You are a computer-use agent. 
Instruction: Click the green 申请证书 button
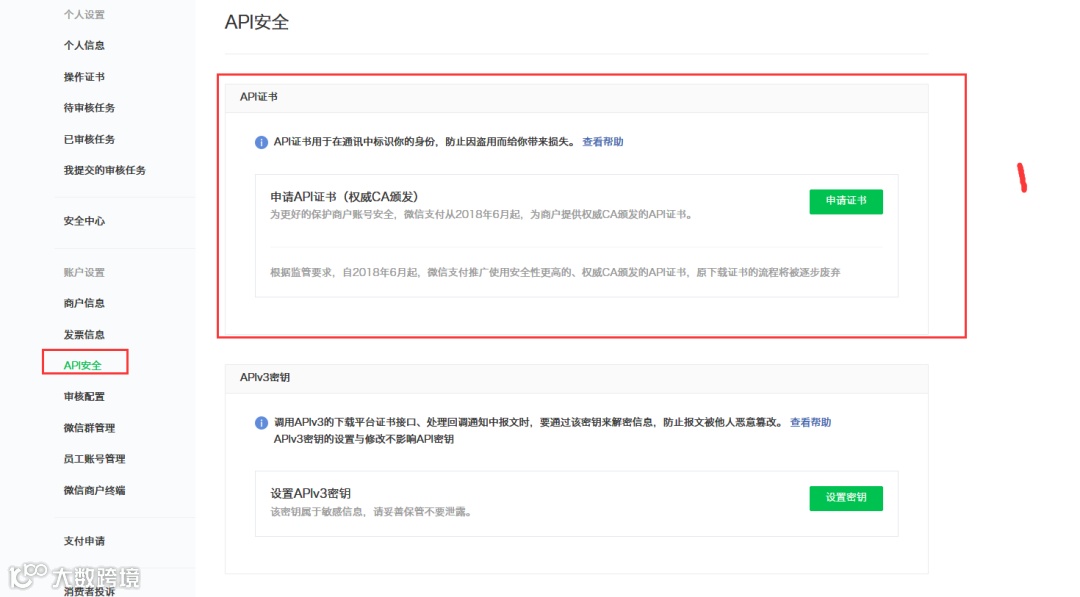pyautogui.click(x=846, y=201)
